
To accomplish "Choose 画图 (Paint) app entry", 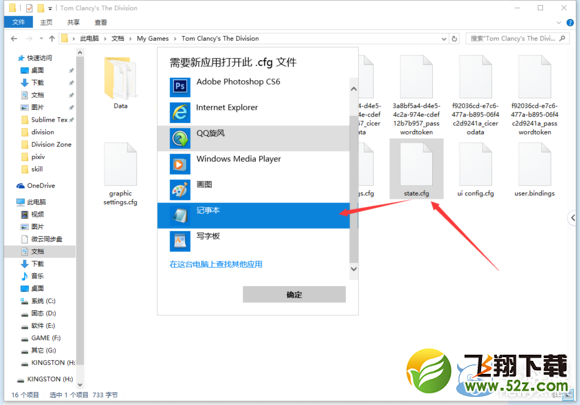I will point(253,189).
